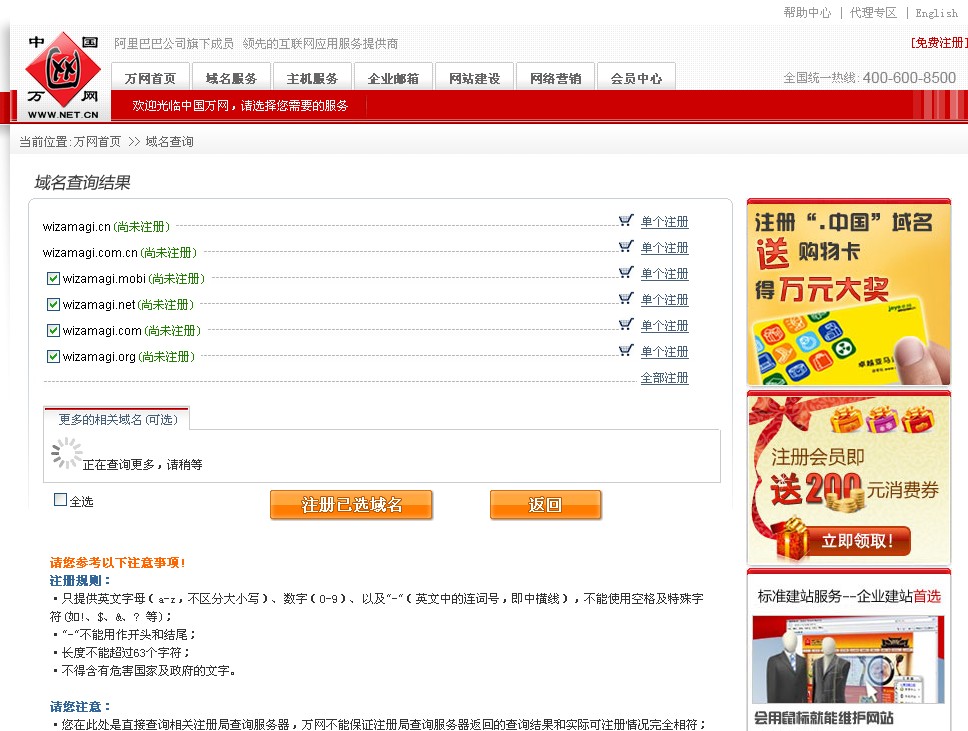Switch to the English site link

(x=937, y=13)
